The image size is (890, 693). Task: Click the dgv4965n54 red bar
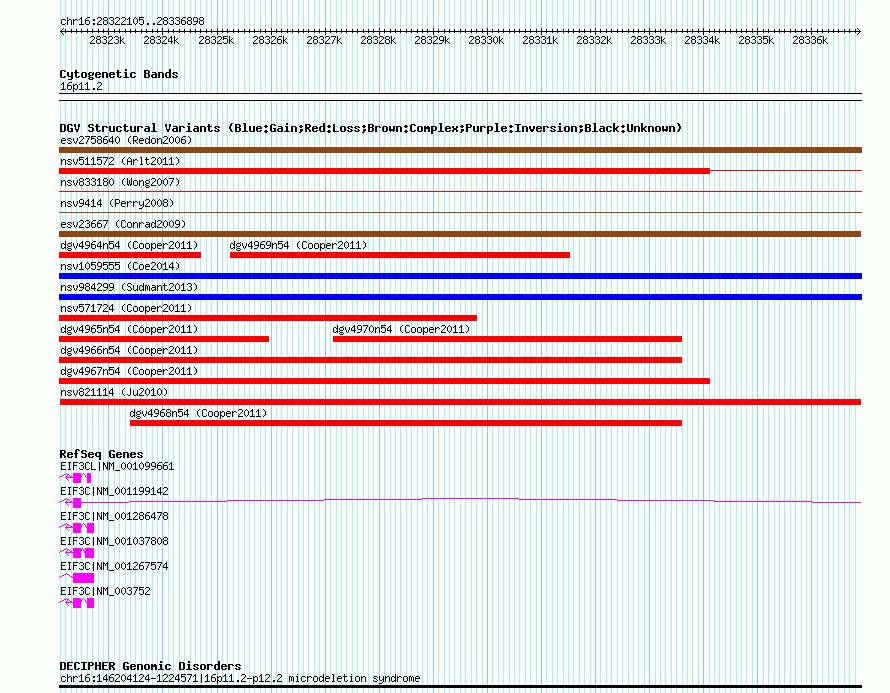[164, 339]
